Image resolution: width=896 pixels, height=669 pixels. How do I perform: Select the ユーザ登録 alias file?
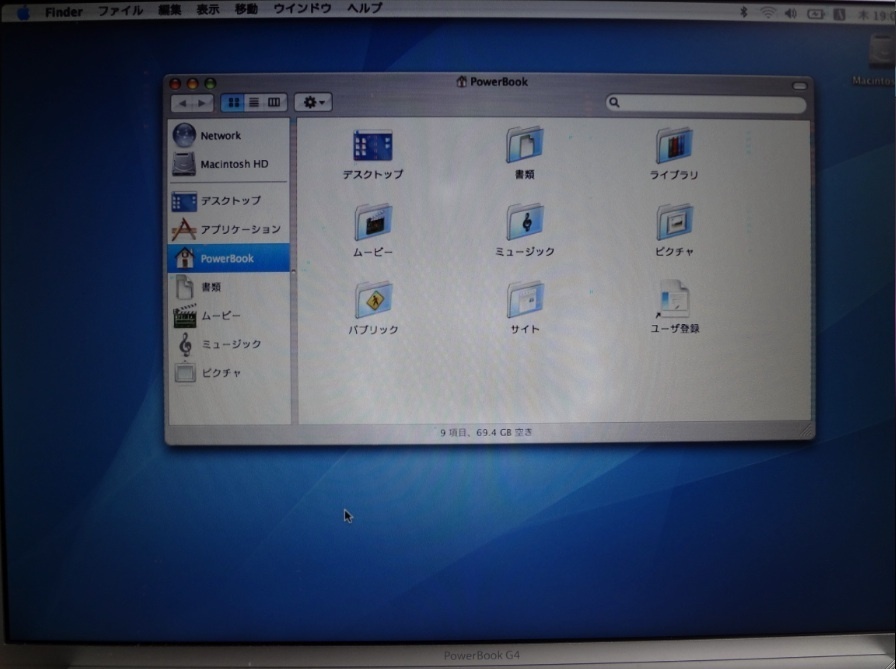point(674,298)
